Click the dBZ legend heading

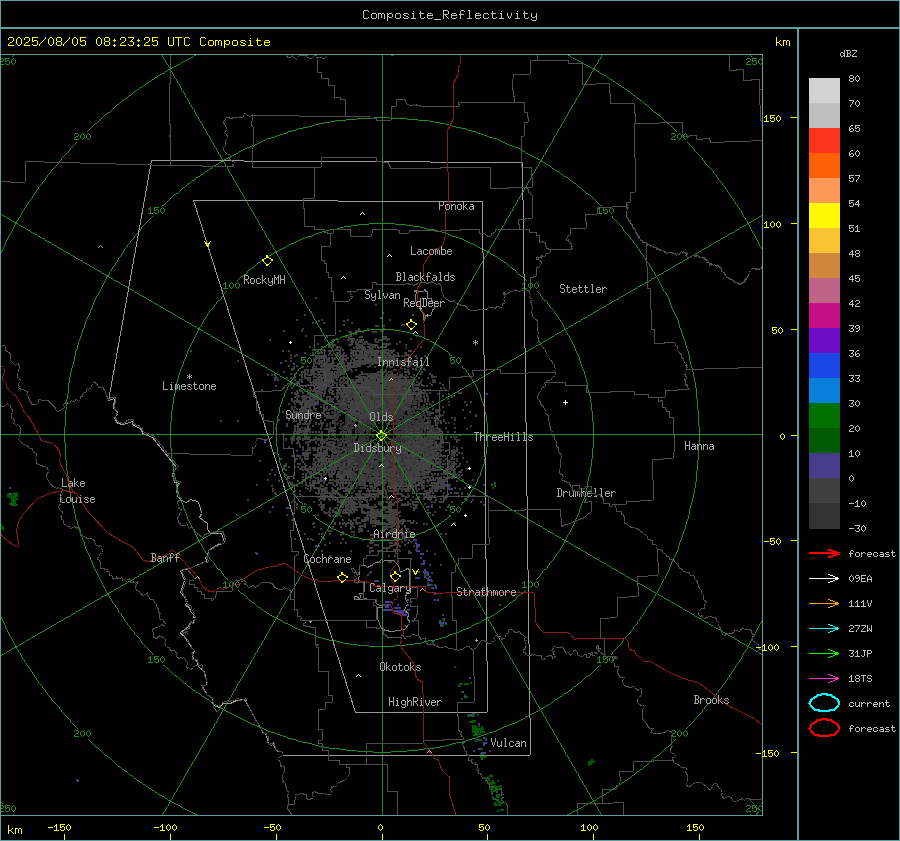click(848, 54)
